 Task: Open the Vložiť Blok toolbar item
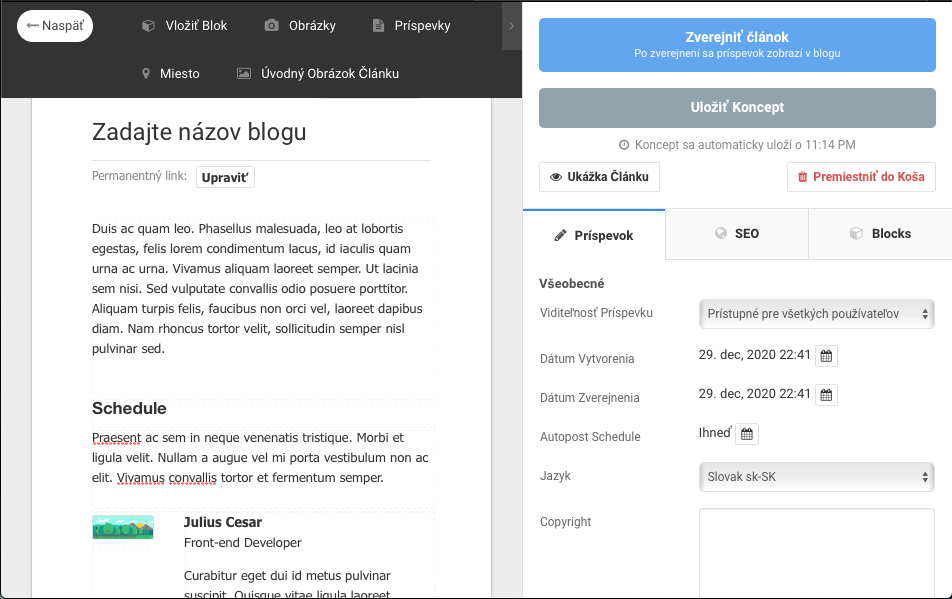(x=184, y=25)
